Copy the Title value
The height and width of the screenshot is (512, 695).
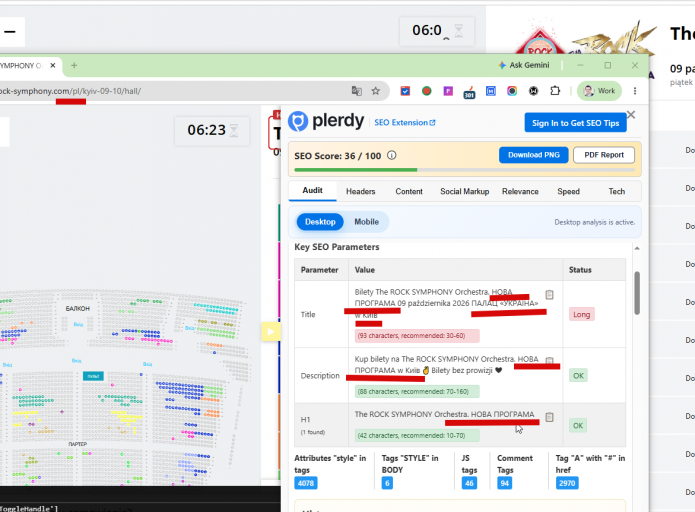[x=549, y=295]
